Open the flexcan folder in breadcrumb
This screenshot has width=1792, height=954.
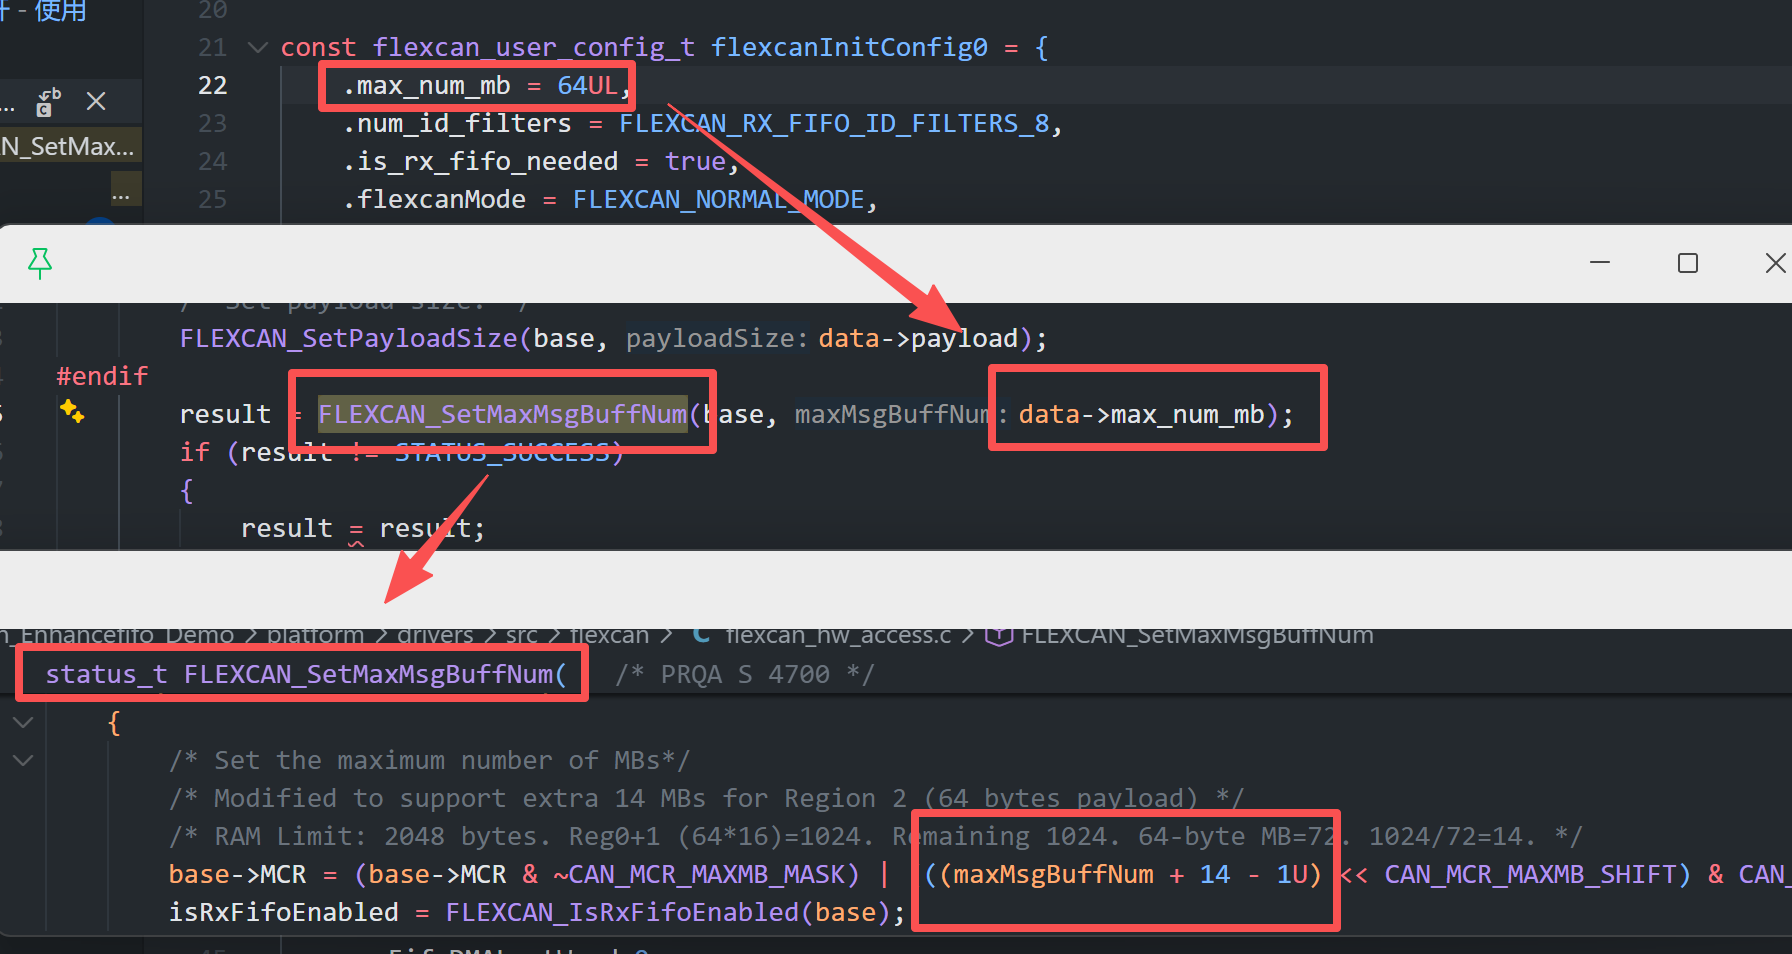coord(609,635)
